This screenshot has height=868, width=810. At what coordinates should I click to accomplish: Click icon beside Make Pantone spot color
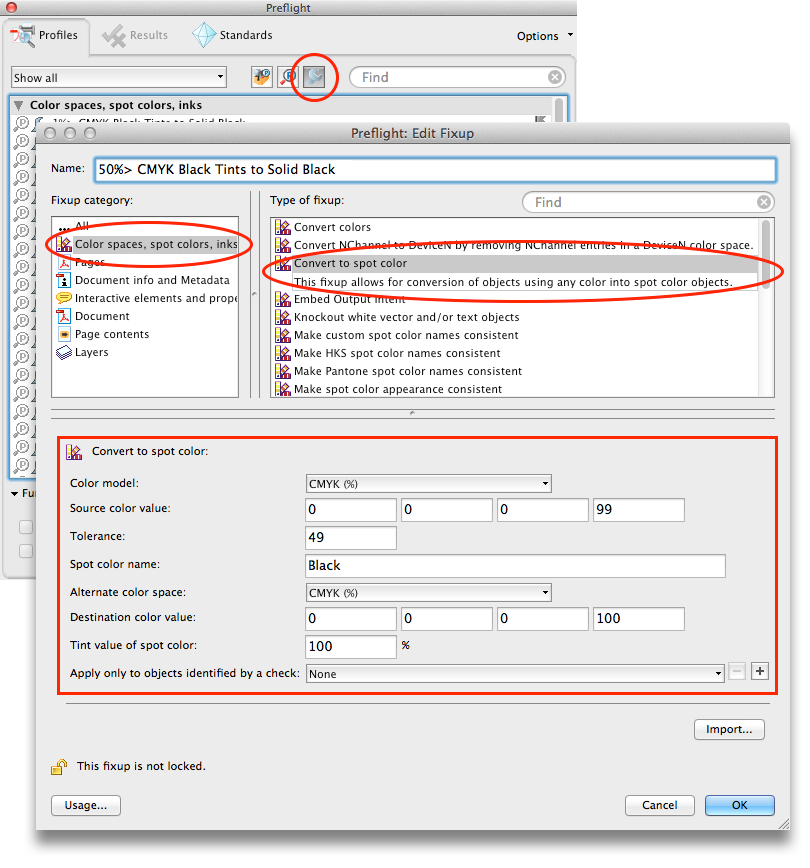(283, 371)
